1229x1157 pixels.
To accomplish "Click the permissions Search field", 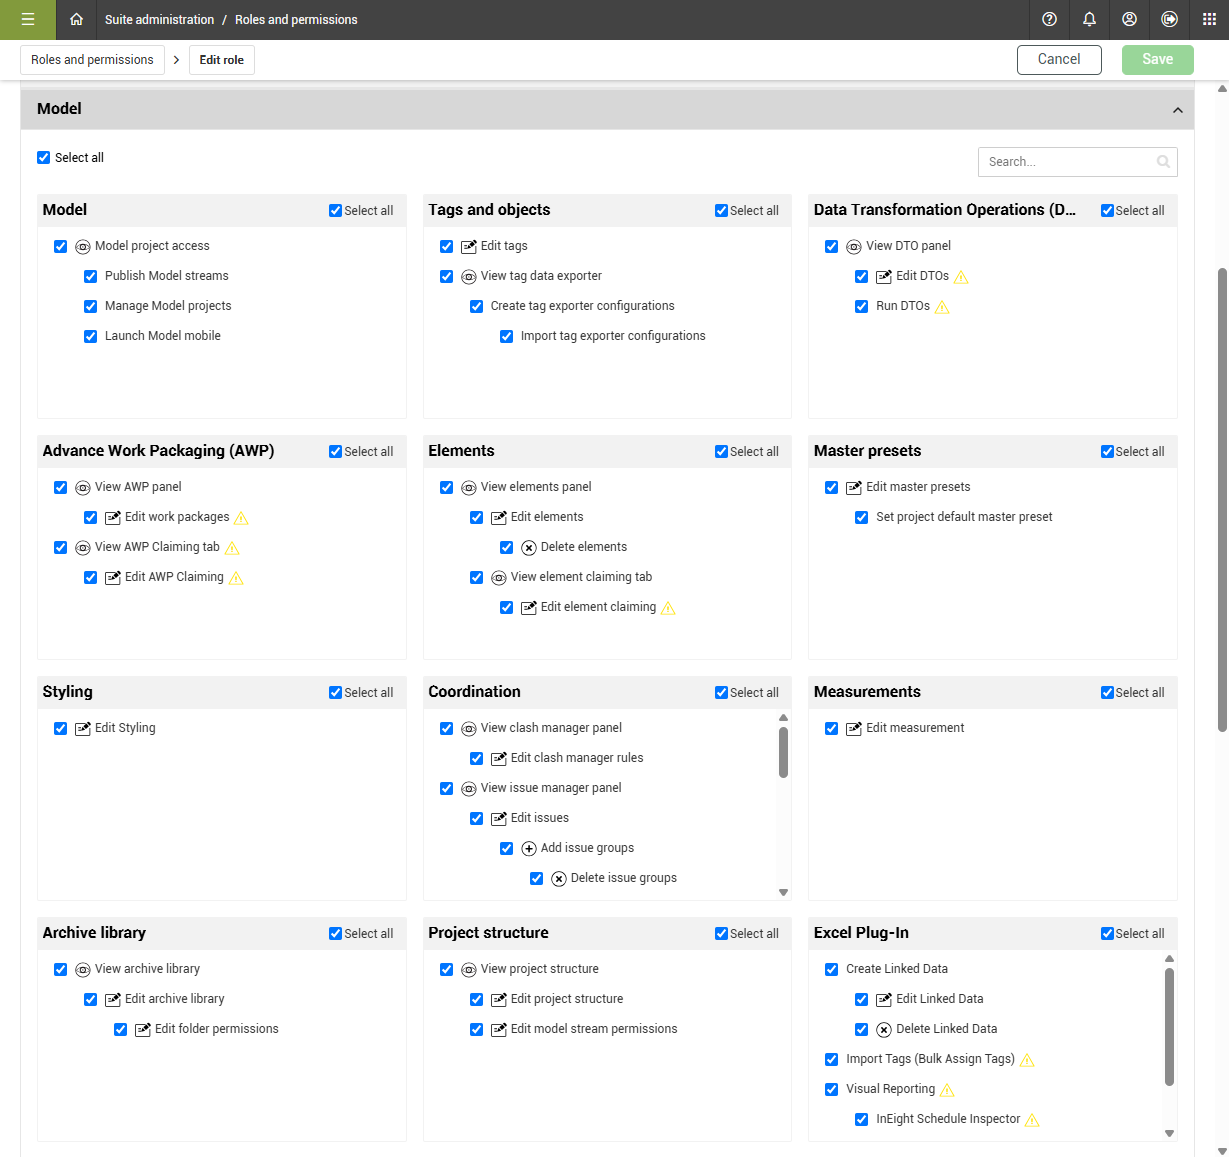I will pos(1077,162).
